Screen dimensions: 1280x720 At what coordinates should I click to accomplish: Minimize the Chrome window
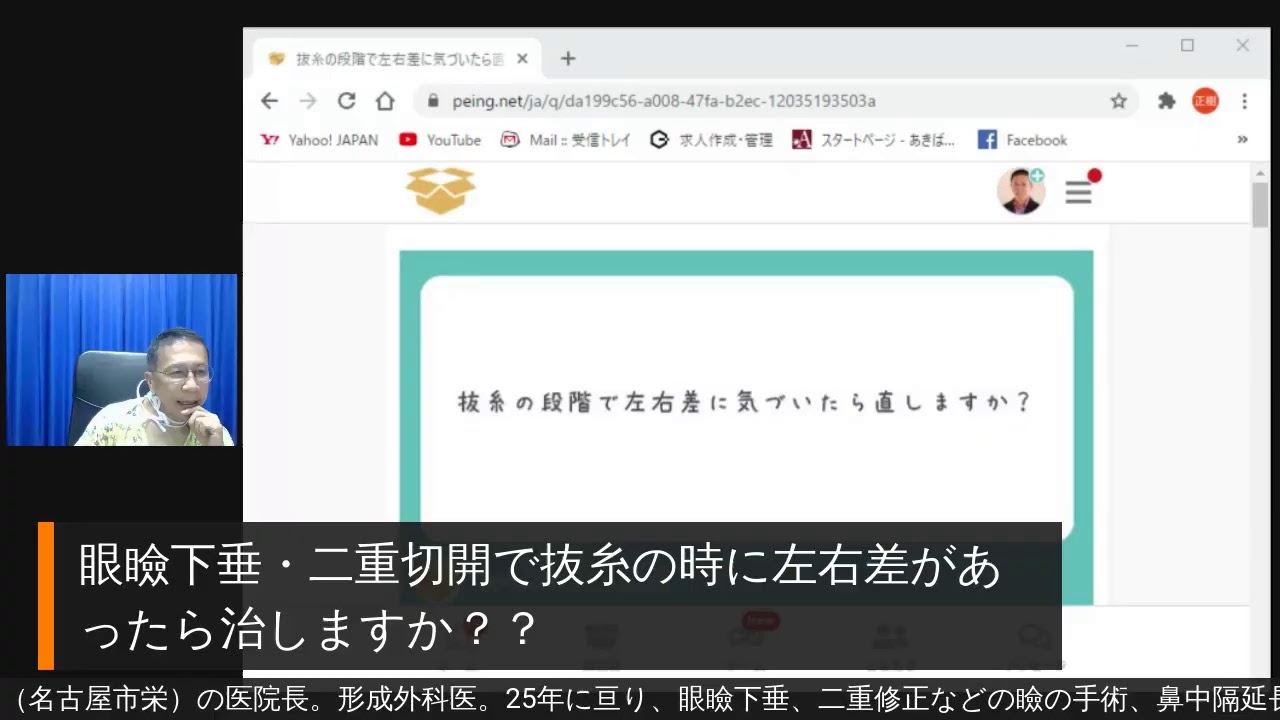point(1132,46)
